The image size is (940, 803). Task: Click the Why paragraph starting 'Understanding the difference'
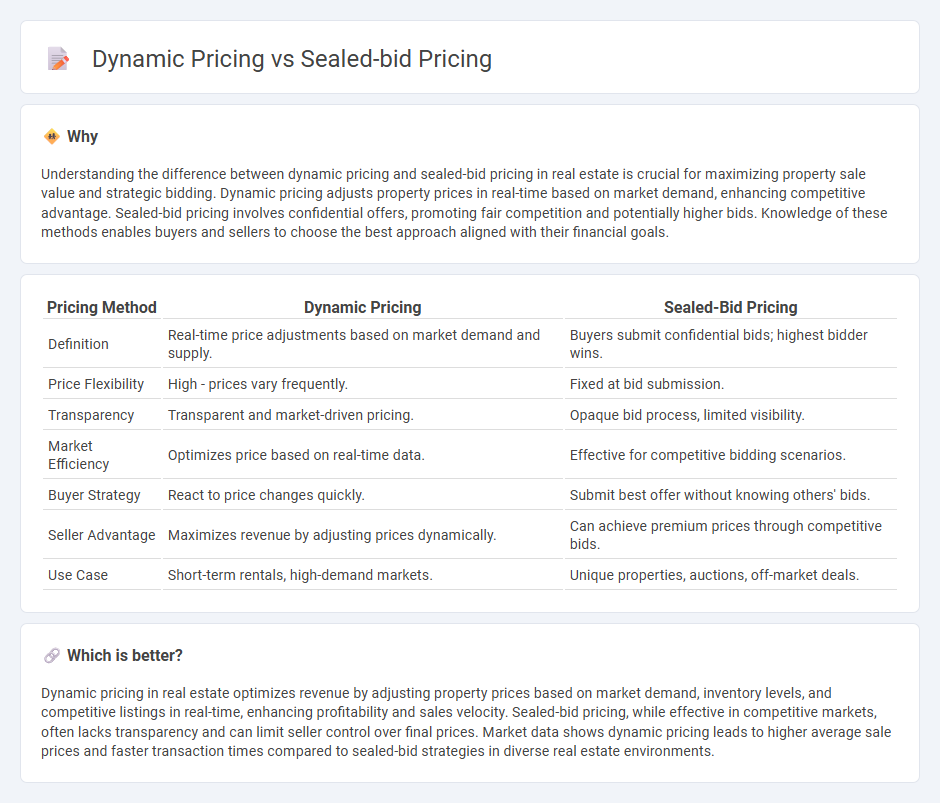465,203
